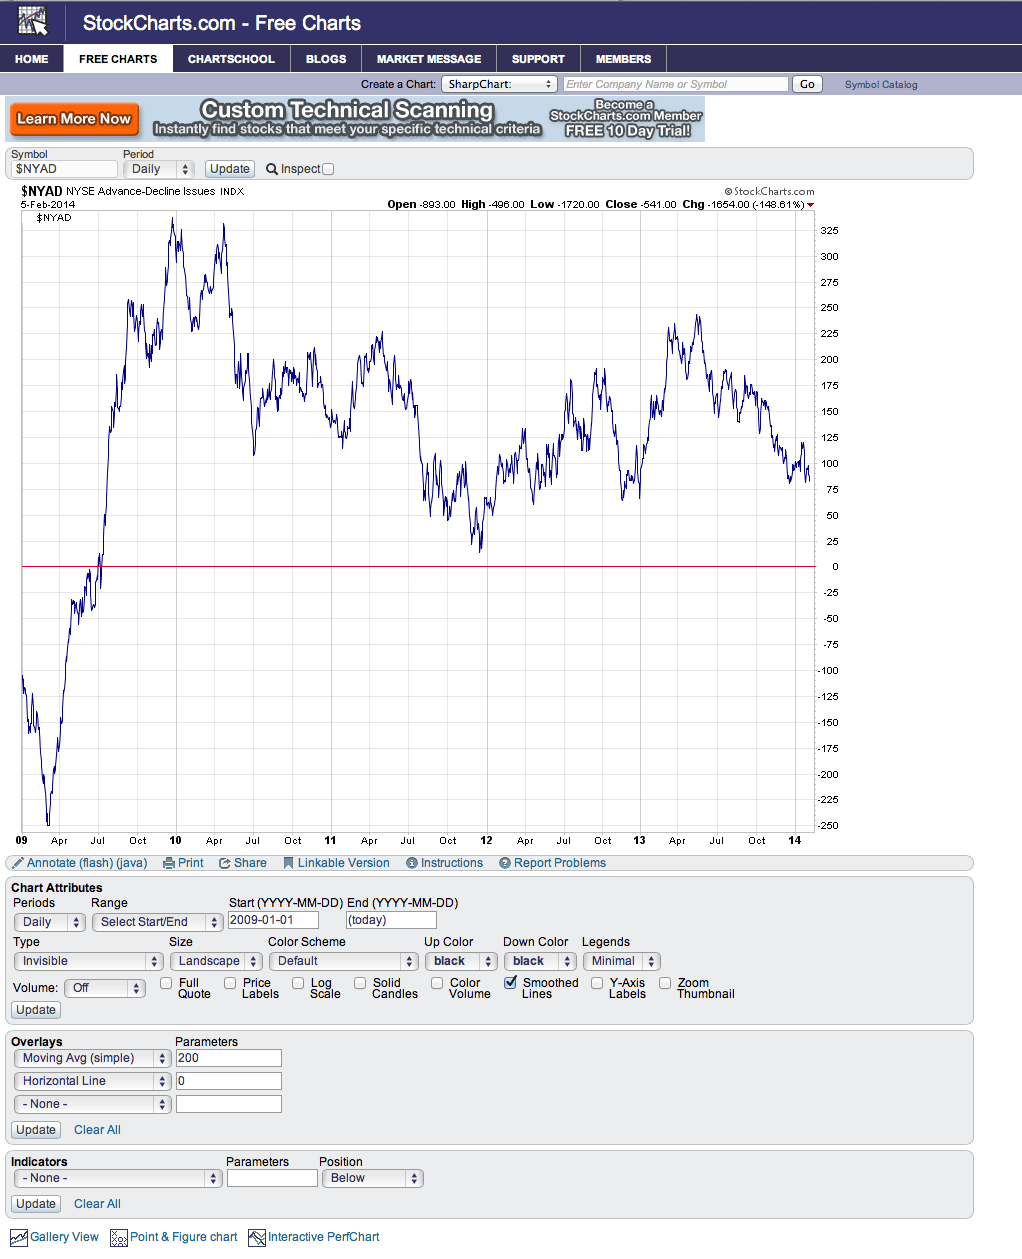The height and width of the screenshot is (1259, 1022).
Task: Click Update button in Chart Attributes
Action: [36, 1010]
